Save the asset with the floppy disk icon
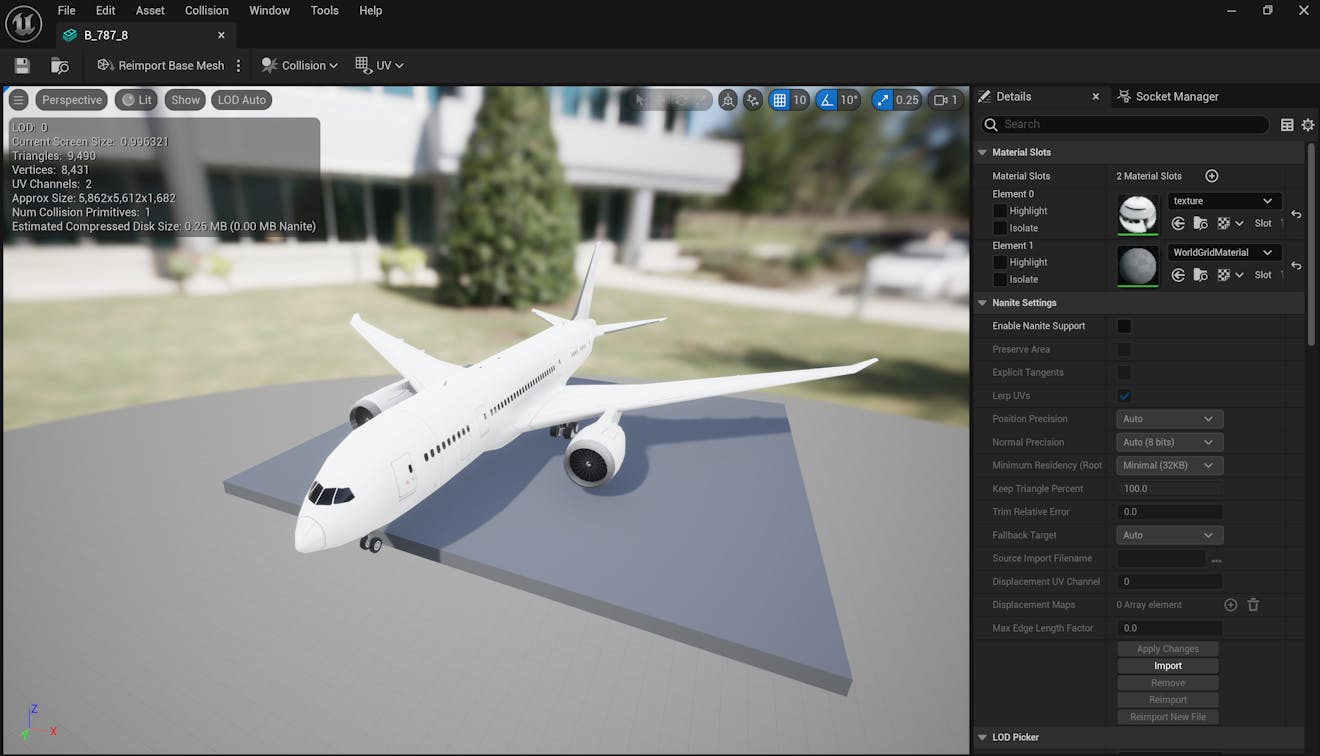Viewport: 1320px width, 756px height. coord(22,66)
